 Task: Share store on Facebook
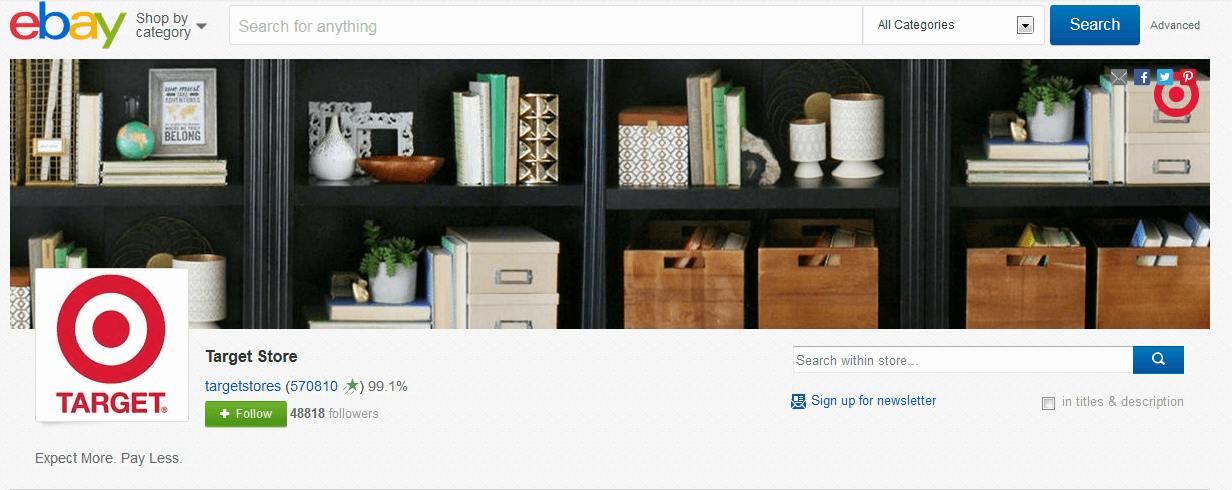pyautogui.click(x=1142, y=77)
